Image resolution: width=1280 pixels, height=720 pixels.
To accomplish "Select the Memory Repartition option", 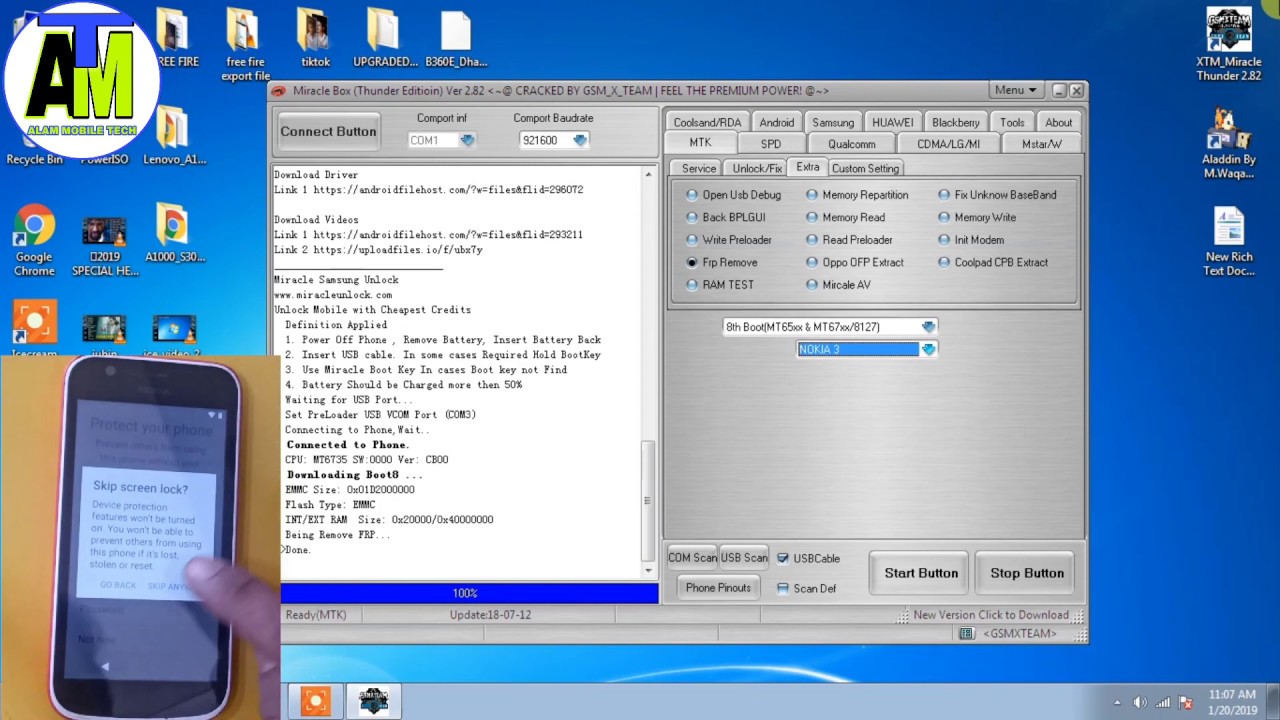I will click(x=857, y=195).
